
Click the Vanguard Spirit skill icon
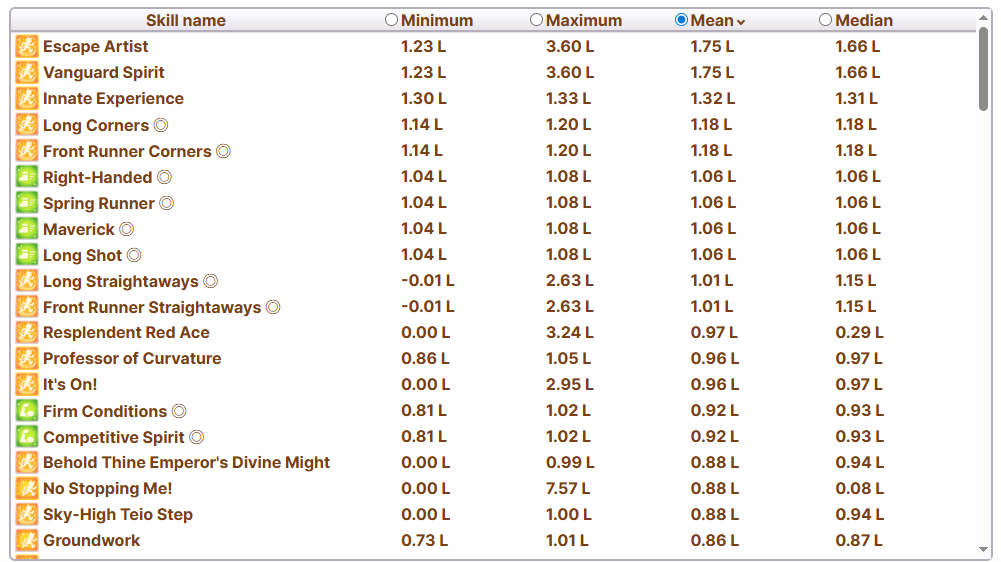(x=27, y=73)
